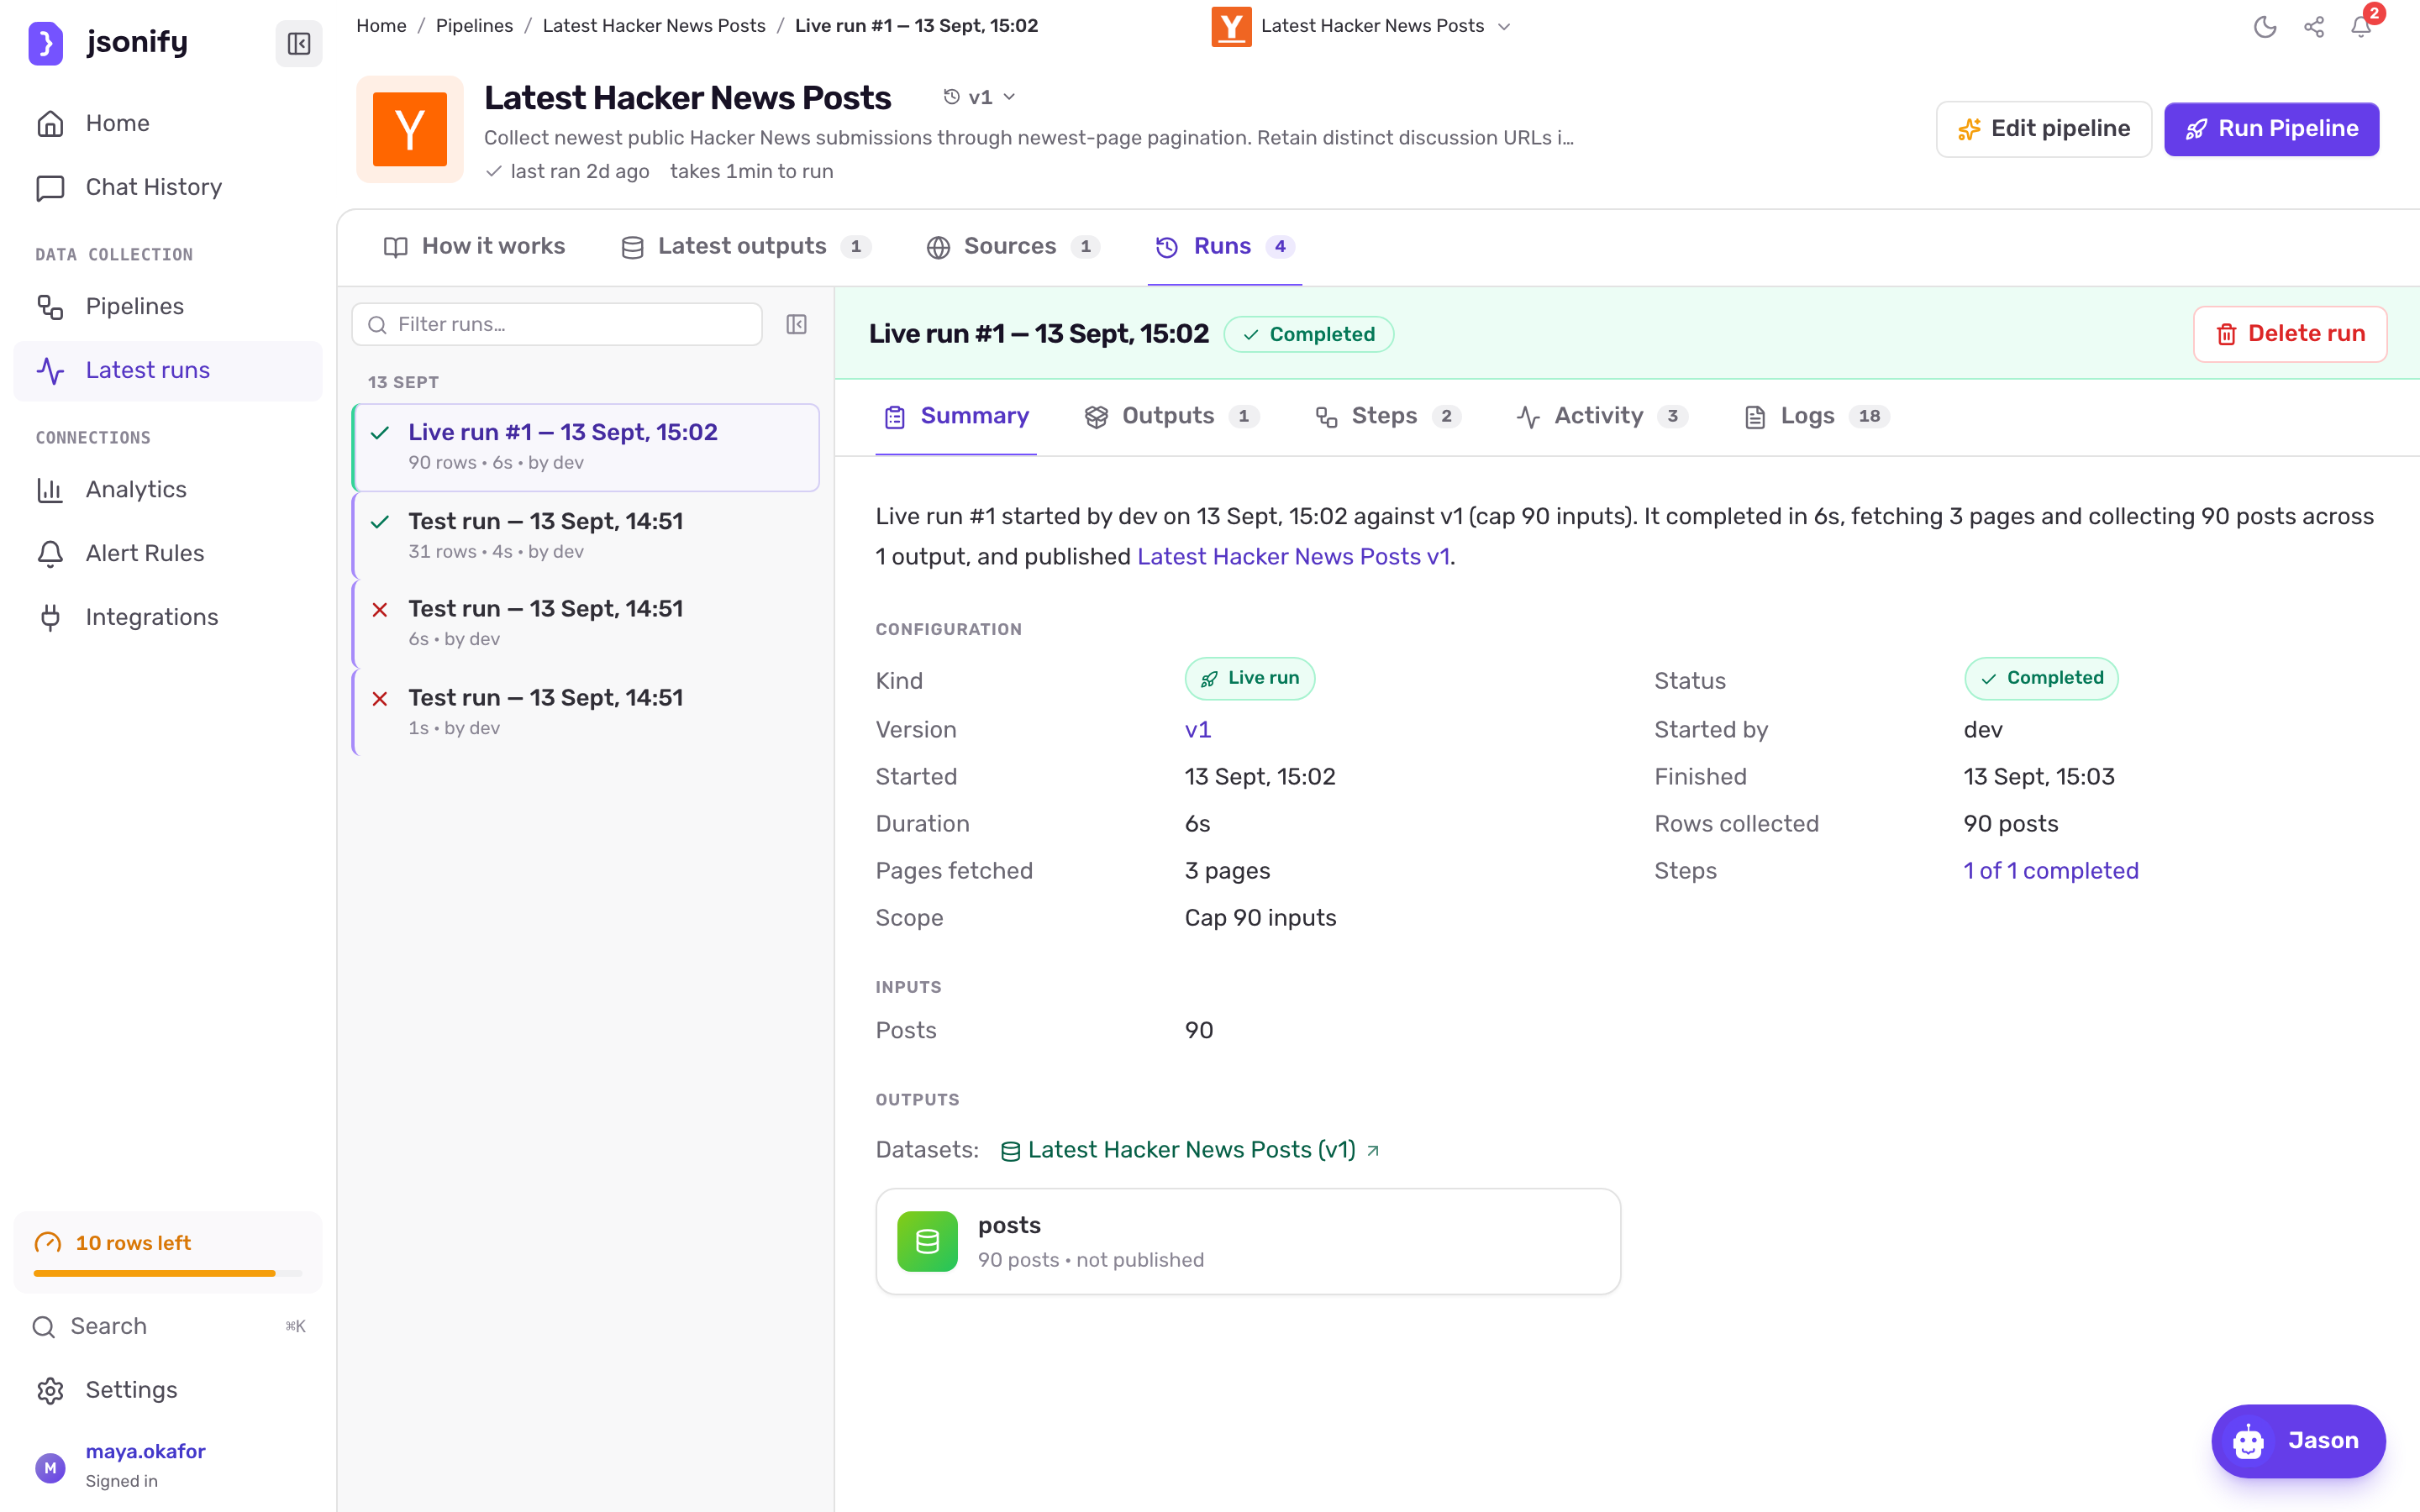The width and height of the screenshot is (2420, 1512).
Task: Click the jsonify logo icon
Action: click(x=45, y=43)
